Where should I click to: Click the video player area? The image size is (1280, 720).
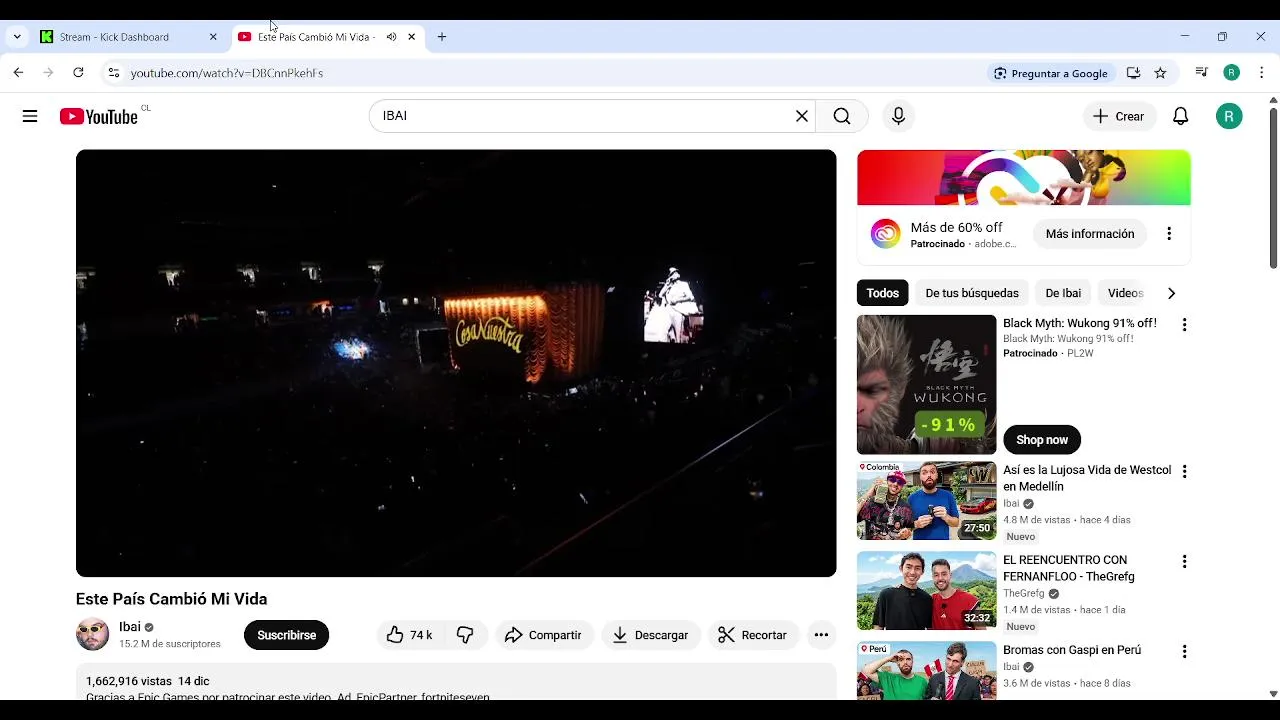456,363
